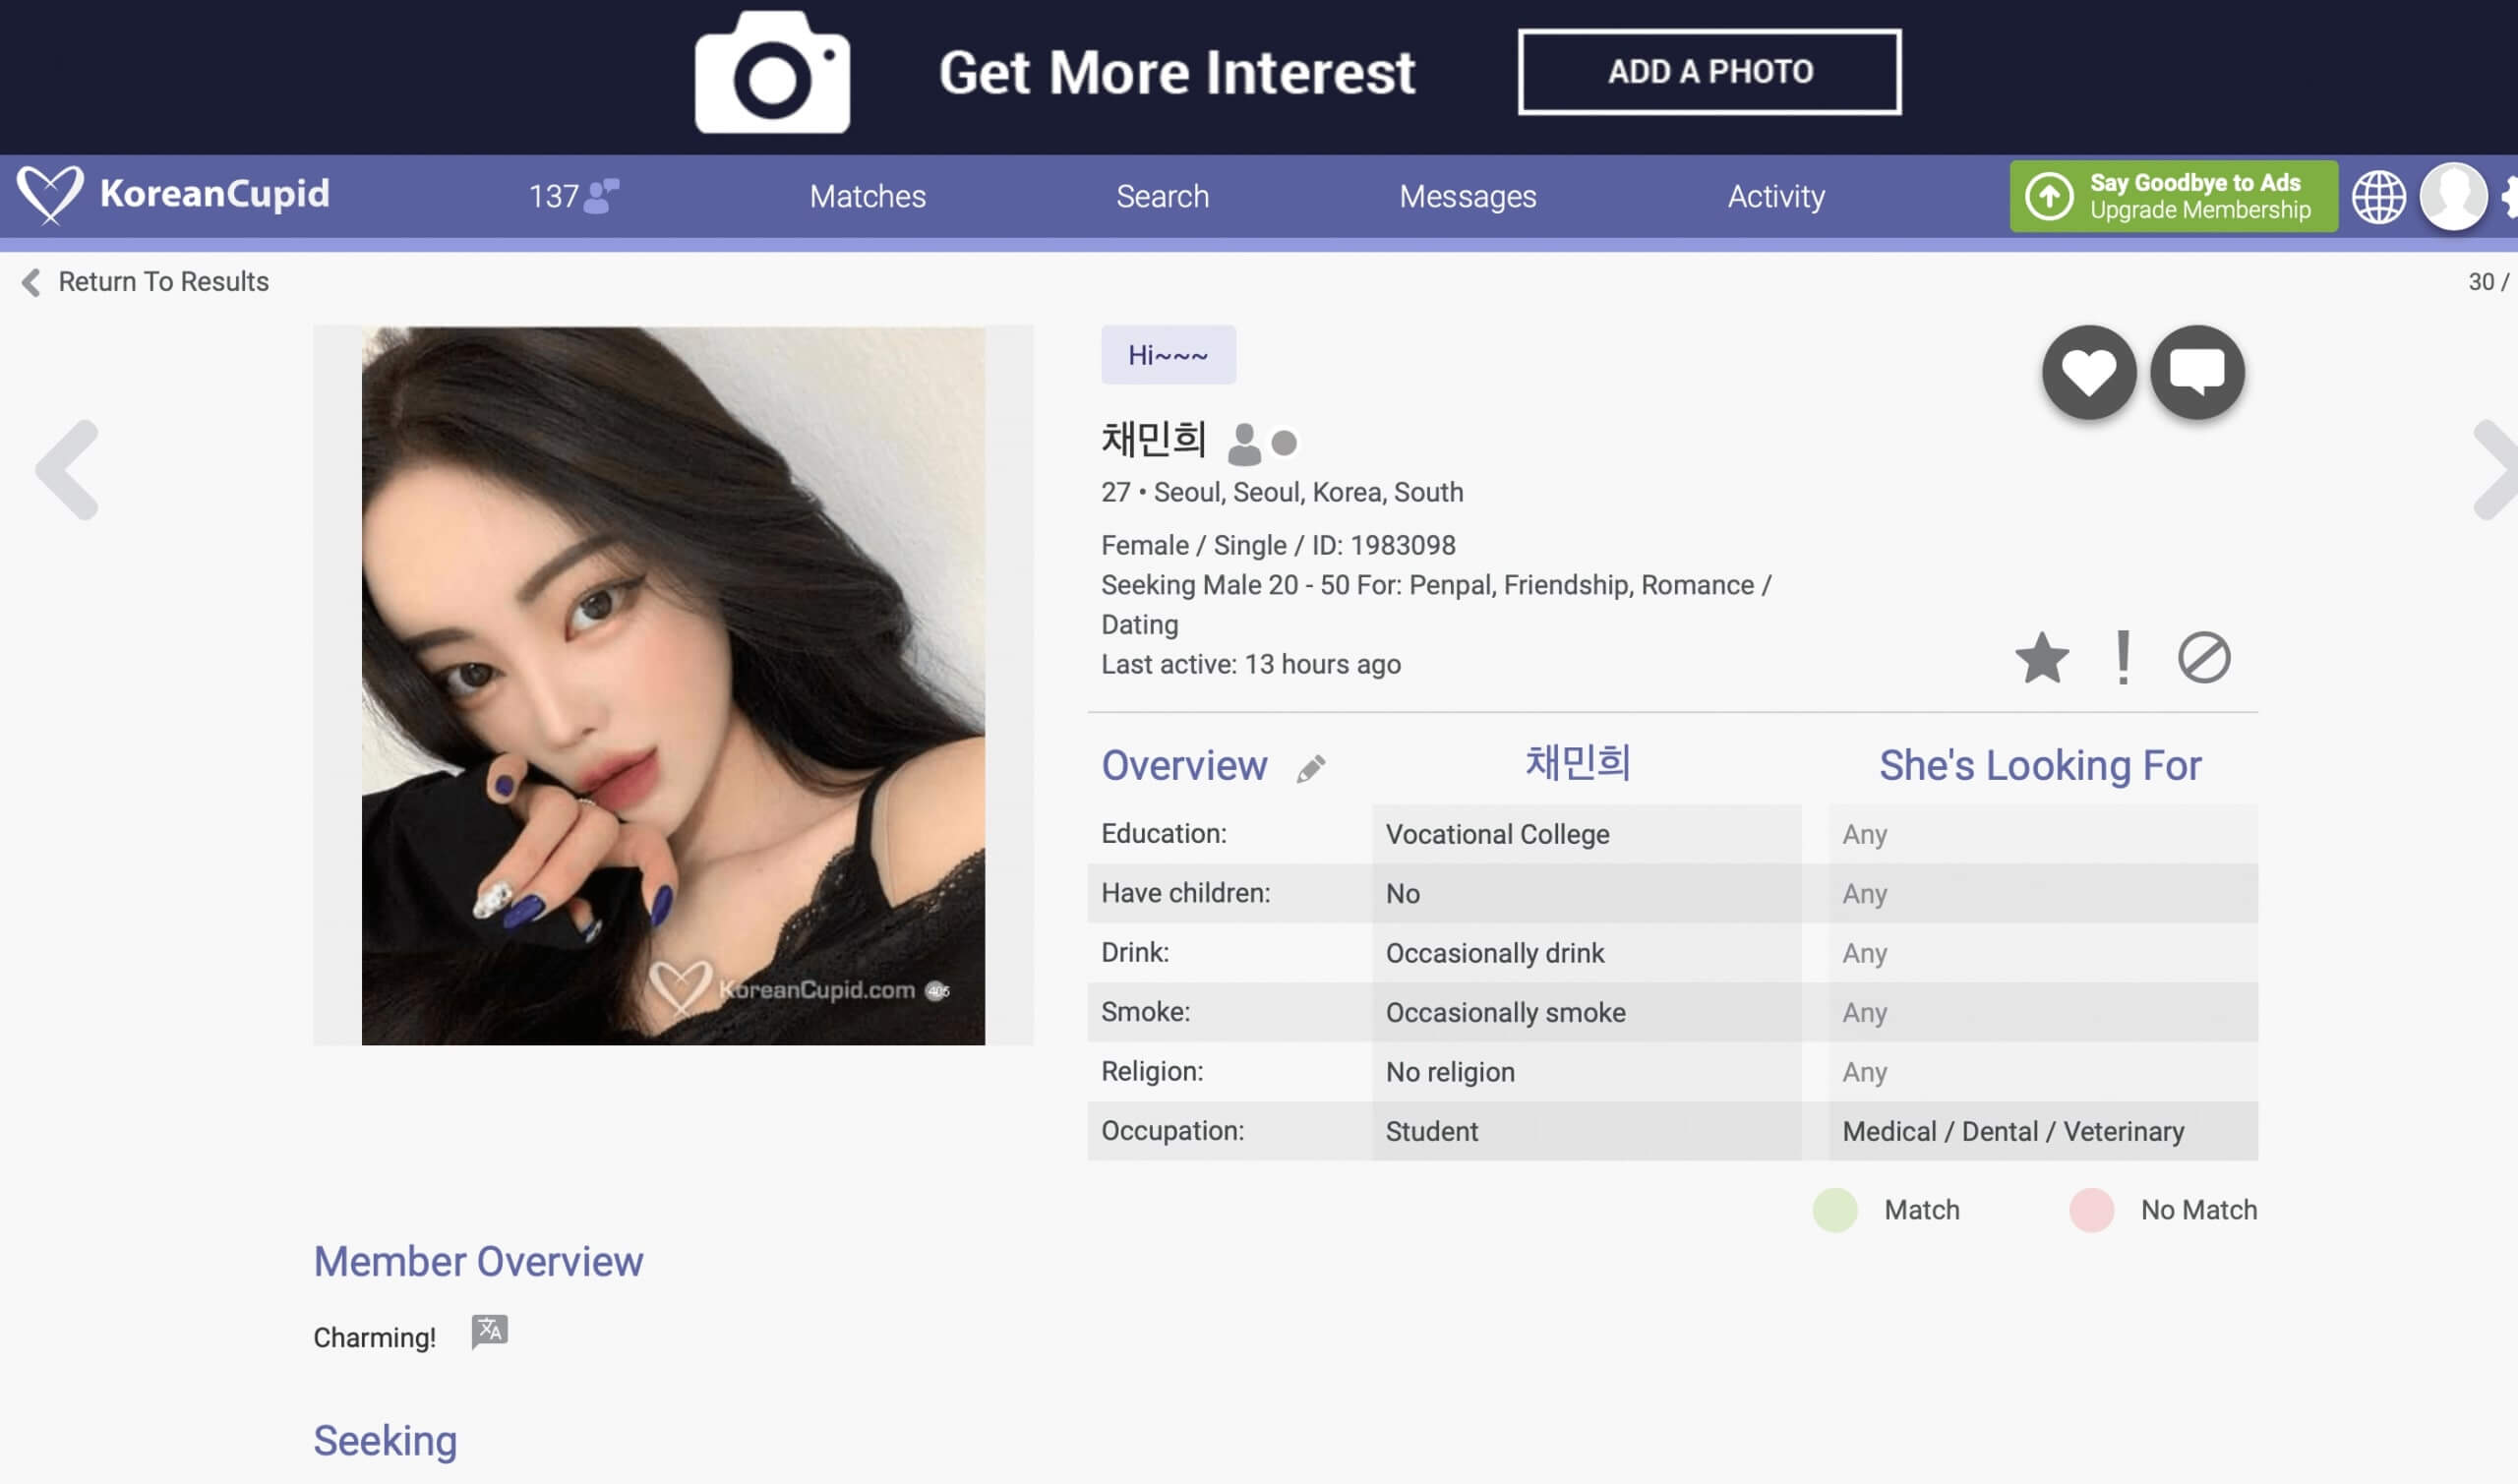Go to the next profile arrow

point(2496,469)
